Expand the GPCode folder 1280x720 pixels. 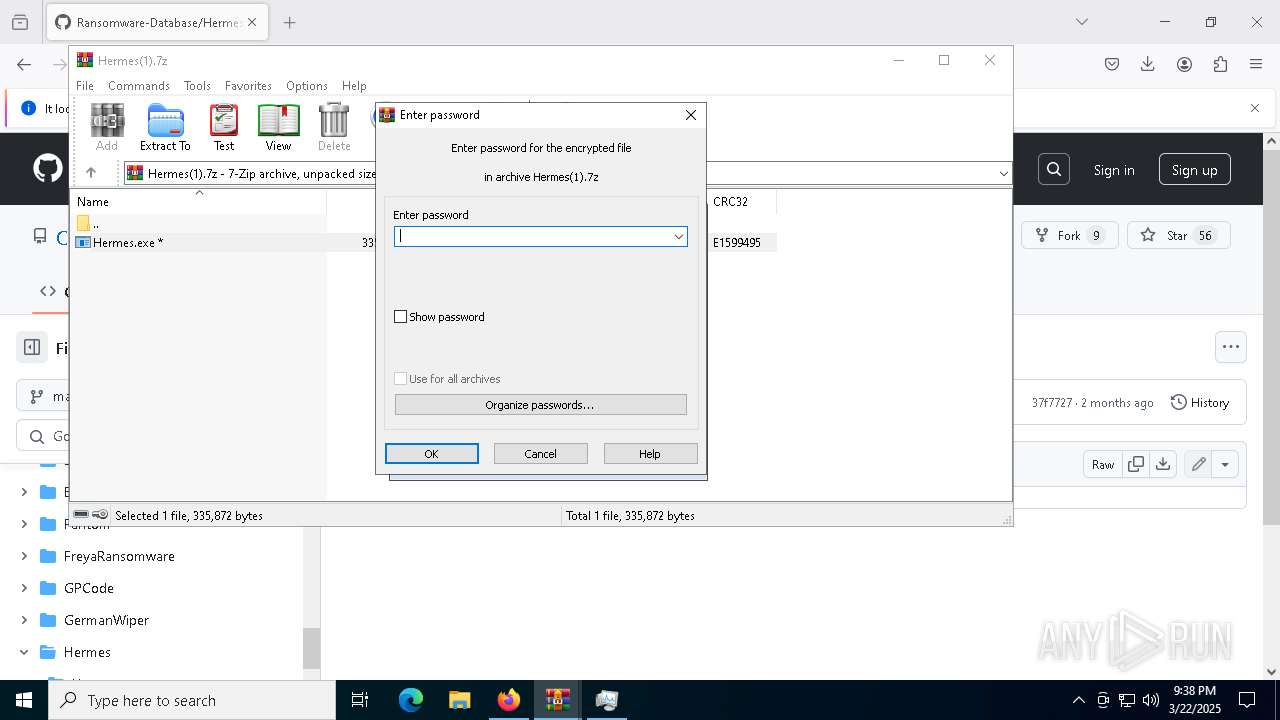[24, 588]
